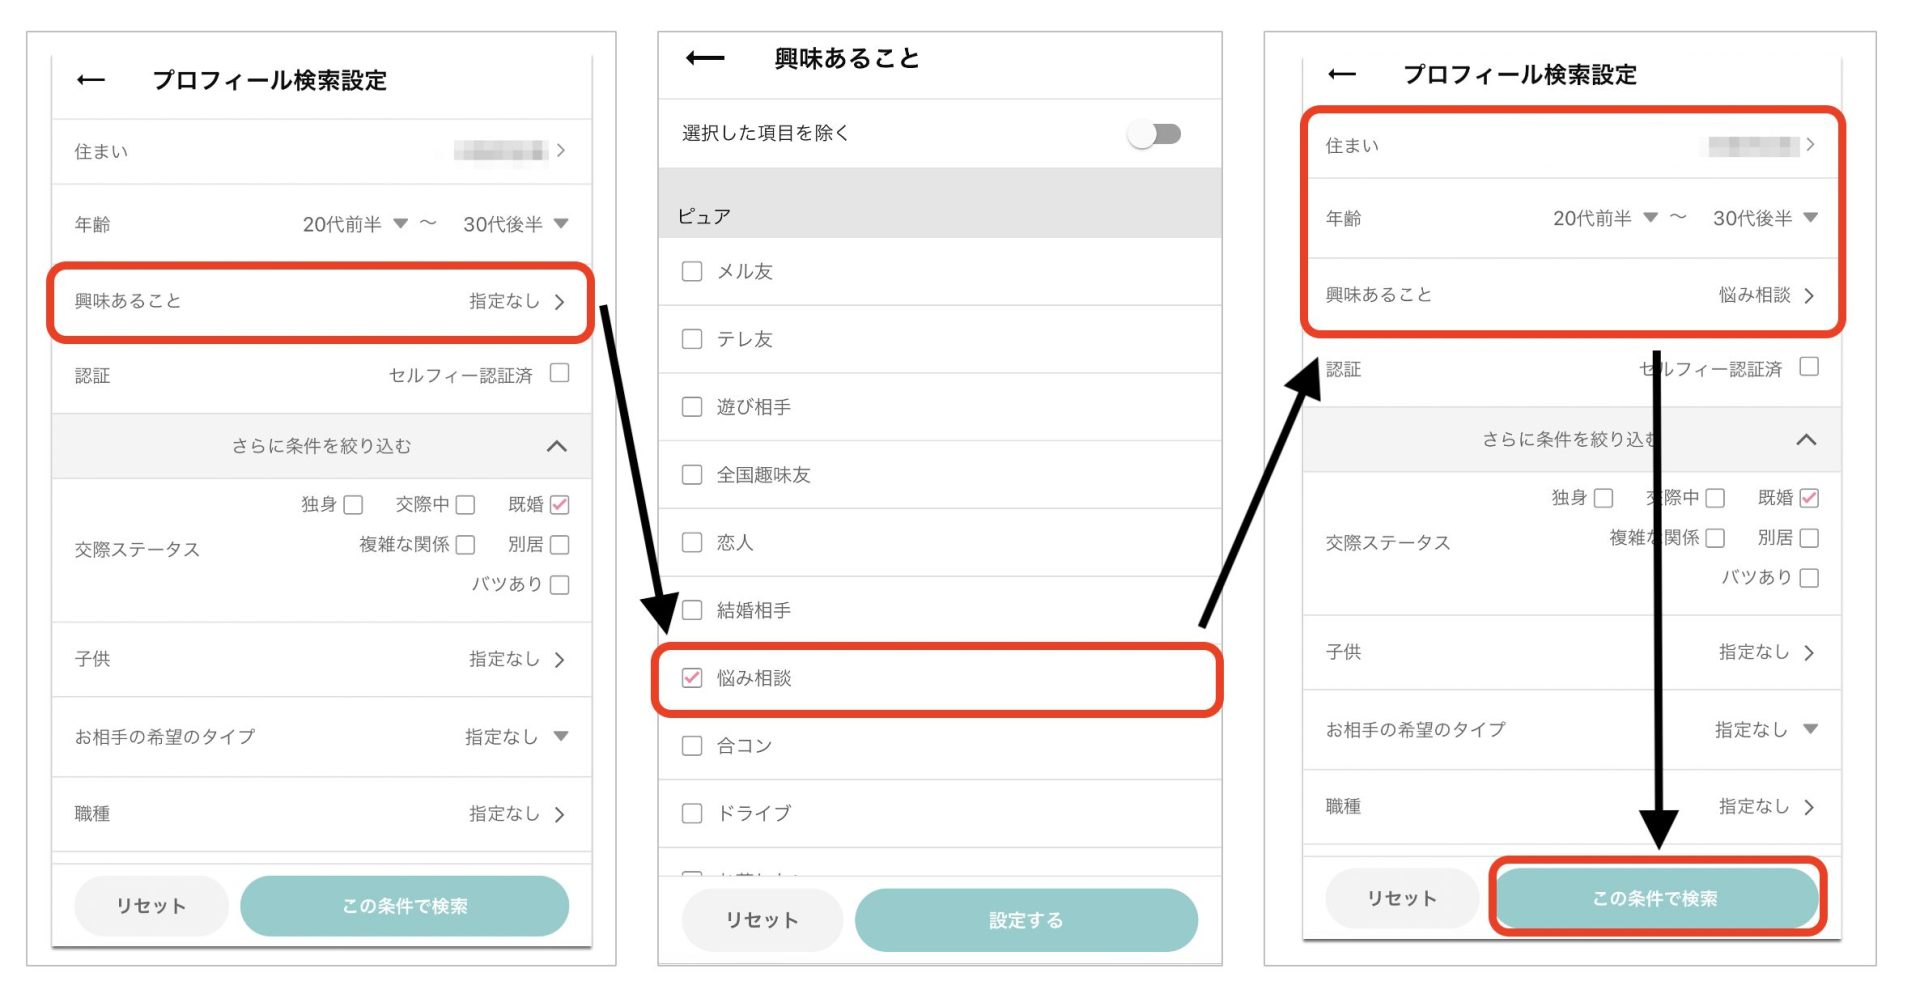Open 興味あること row showing 悩み相談
Image resolution: width=1920 pixels, height=994 pixels.
(x=1570, y=295)
